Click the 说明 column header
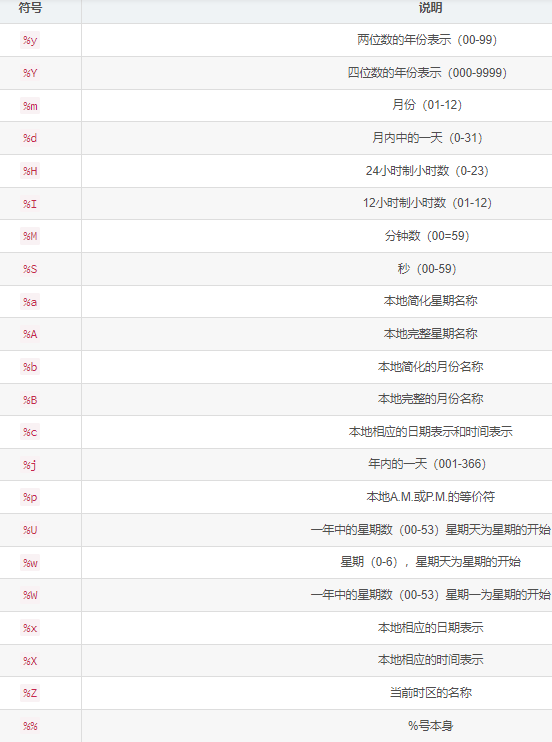 coord(430,8)
